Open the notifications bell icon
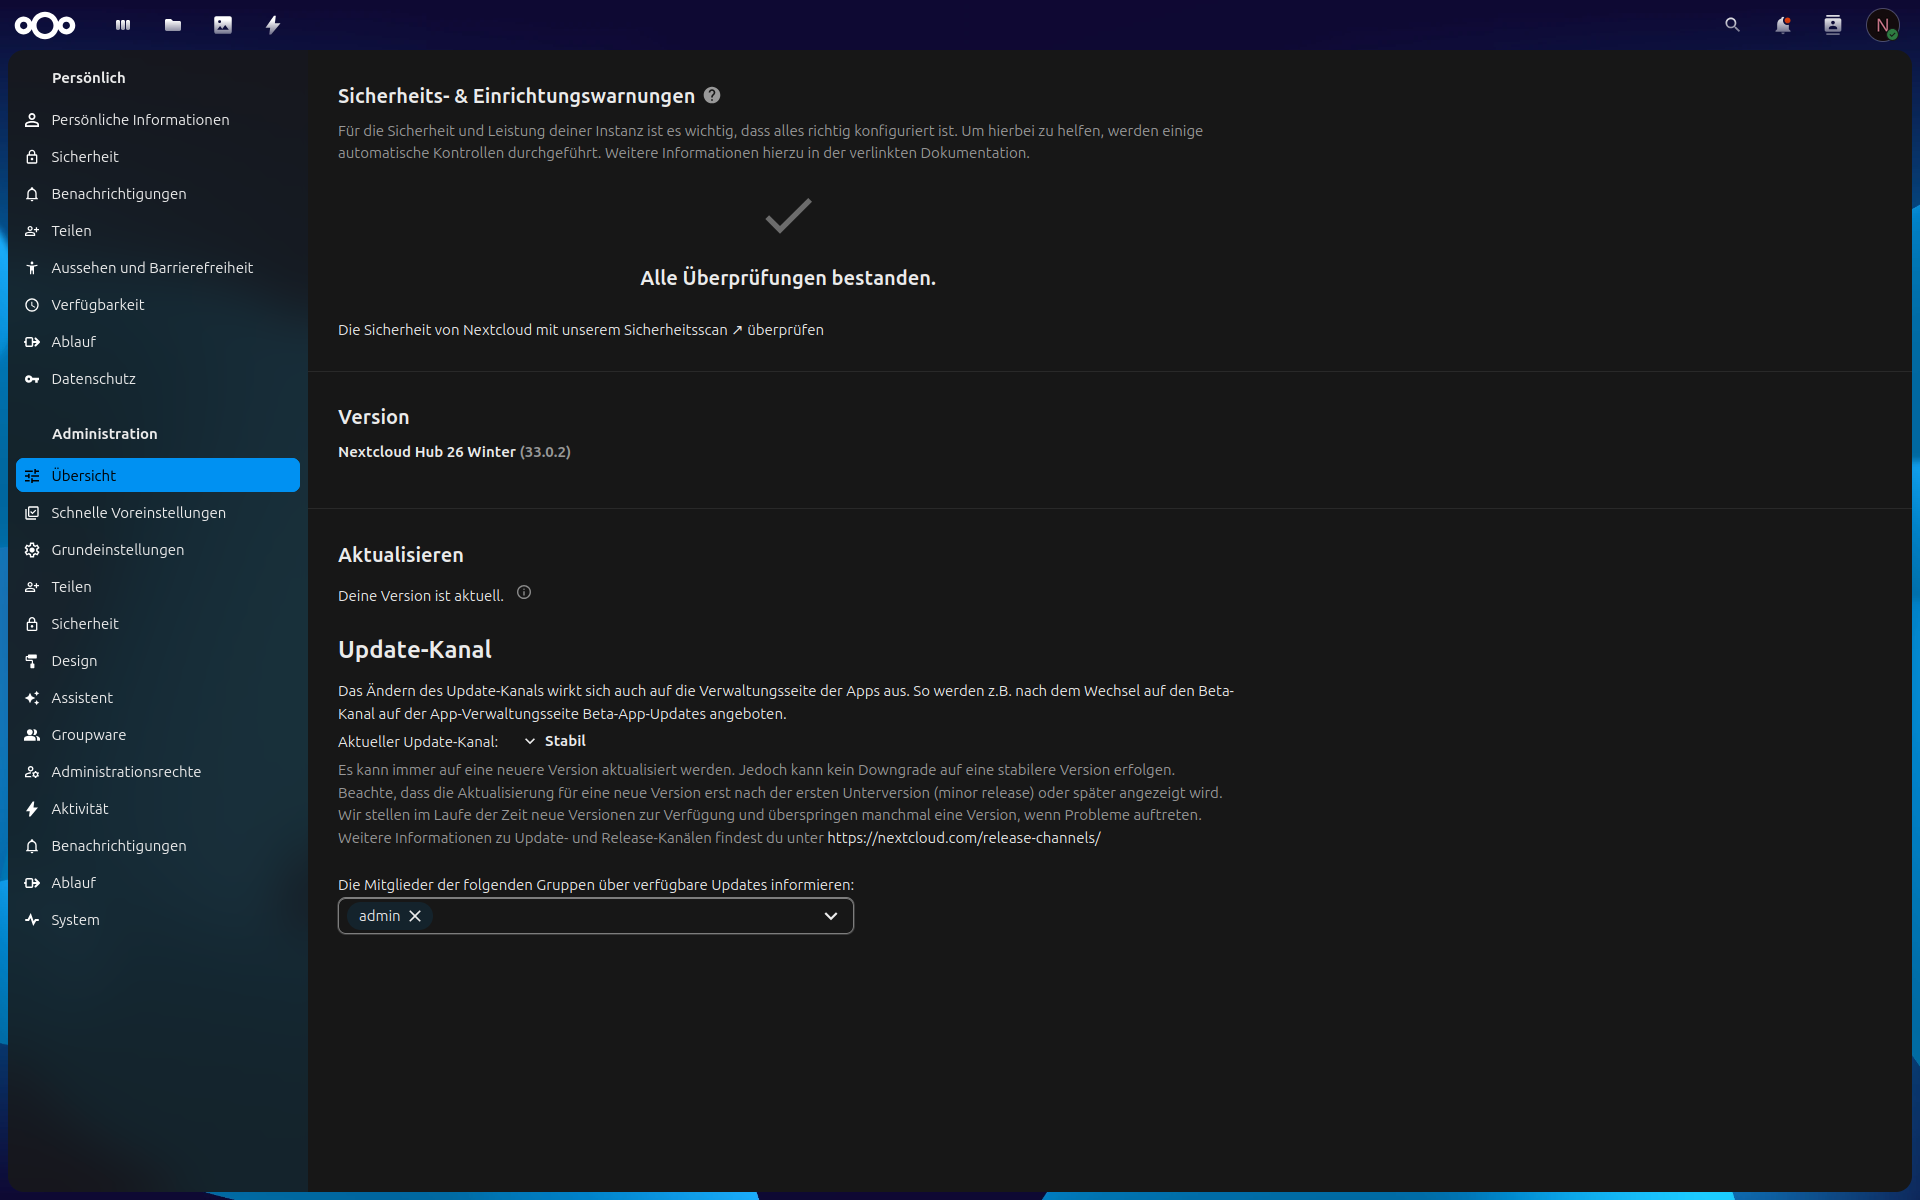 (x=1782, y=25)
